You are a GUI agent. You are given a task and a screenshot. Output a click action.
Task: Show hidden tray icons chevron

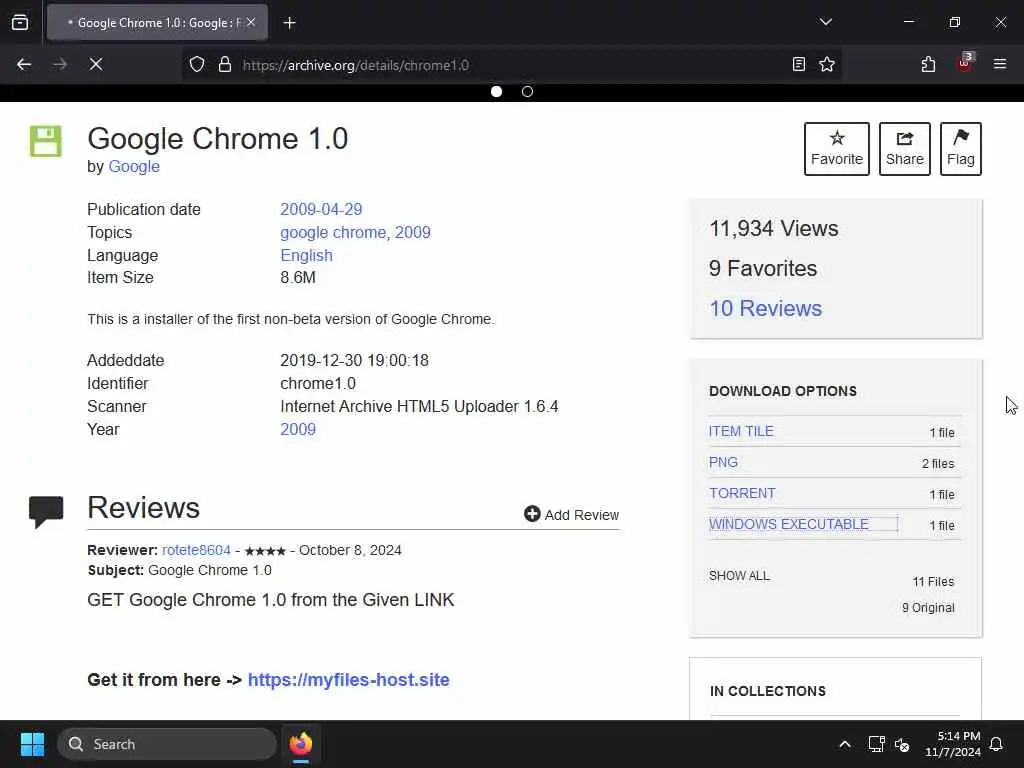point(844,744)
